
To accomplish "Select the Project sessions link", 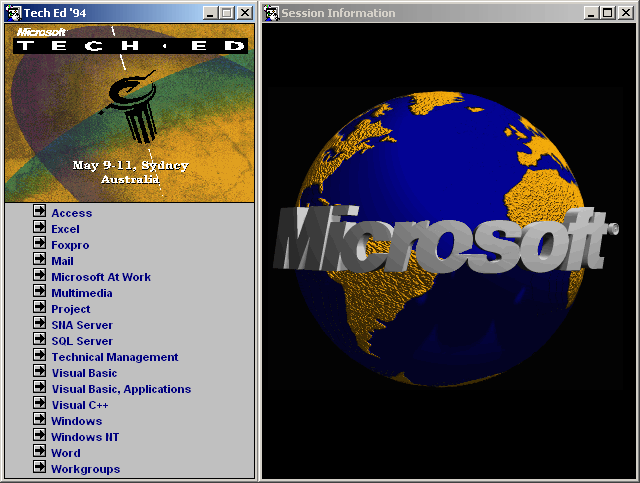I will pos(70,309).
